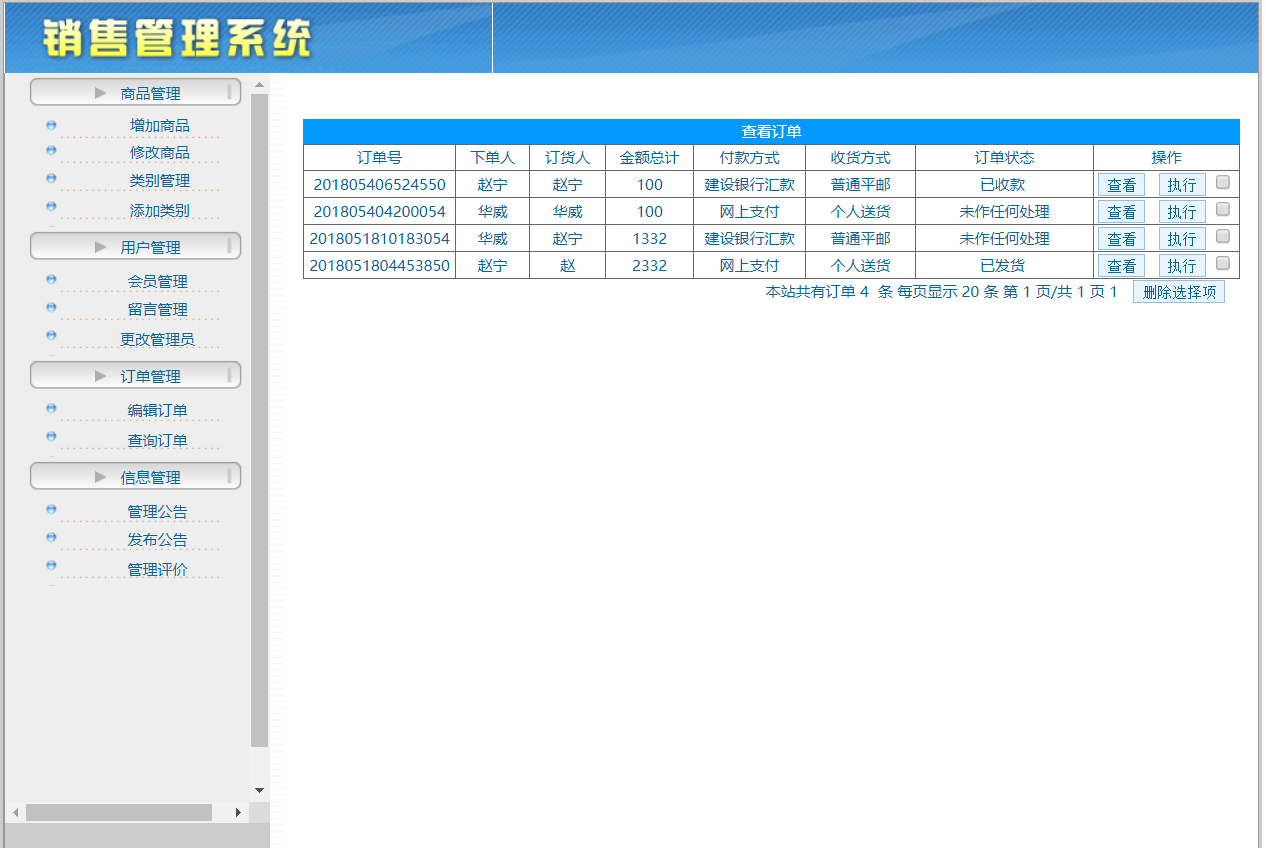1266x848 pixels.
Task: Expand the 用户管理 section header
Action: coord(135,247)
